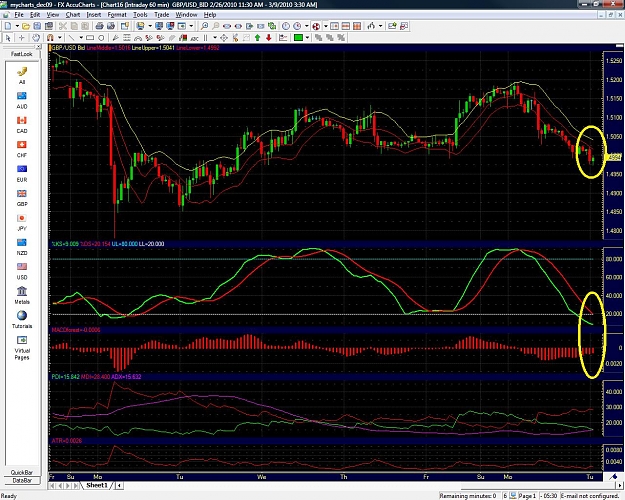Select the ABC text annotation tool

(195, 38)
